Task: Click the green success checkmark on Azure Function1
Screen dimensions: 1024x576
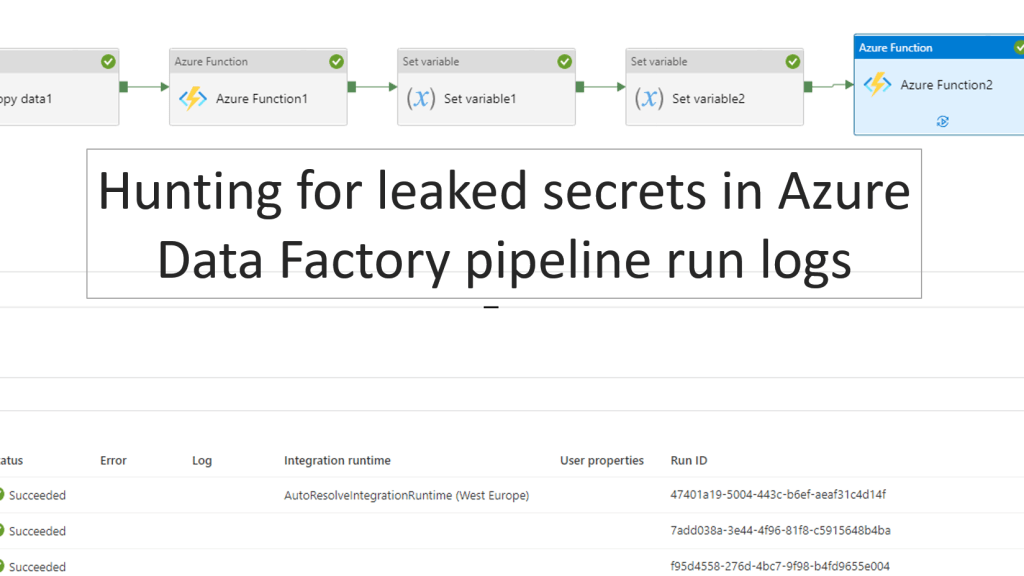Action: (336, 62)
